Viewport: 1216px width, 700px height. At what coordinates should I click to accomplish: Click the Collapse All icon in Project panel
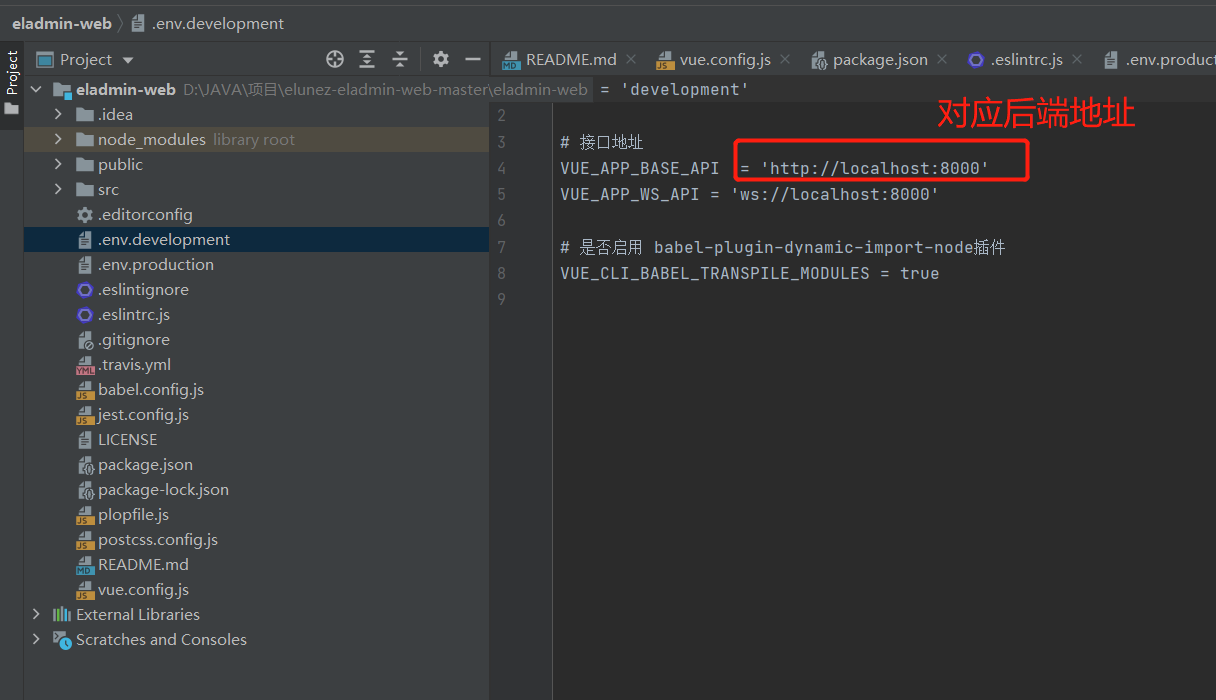400,59
